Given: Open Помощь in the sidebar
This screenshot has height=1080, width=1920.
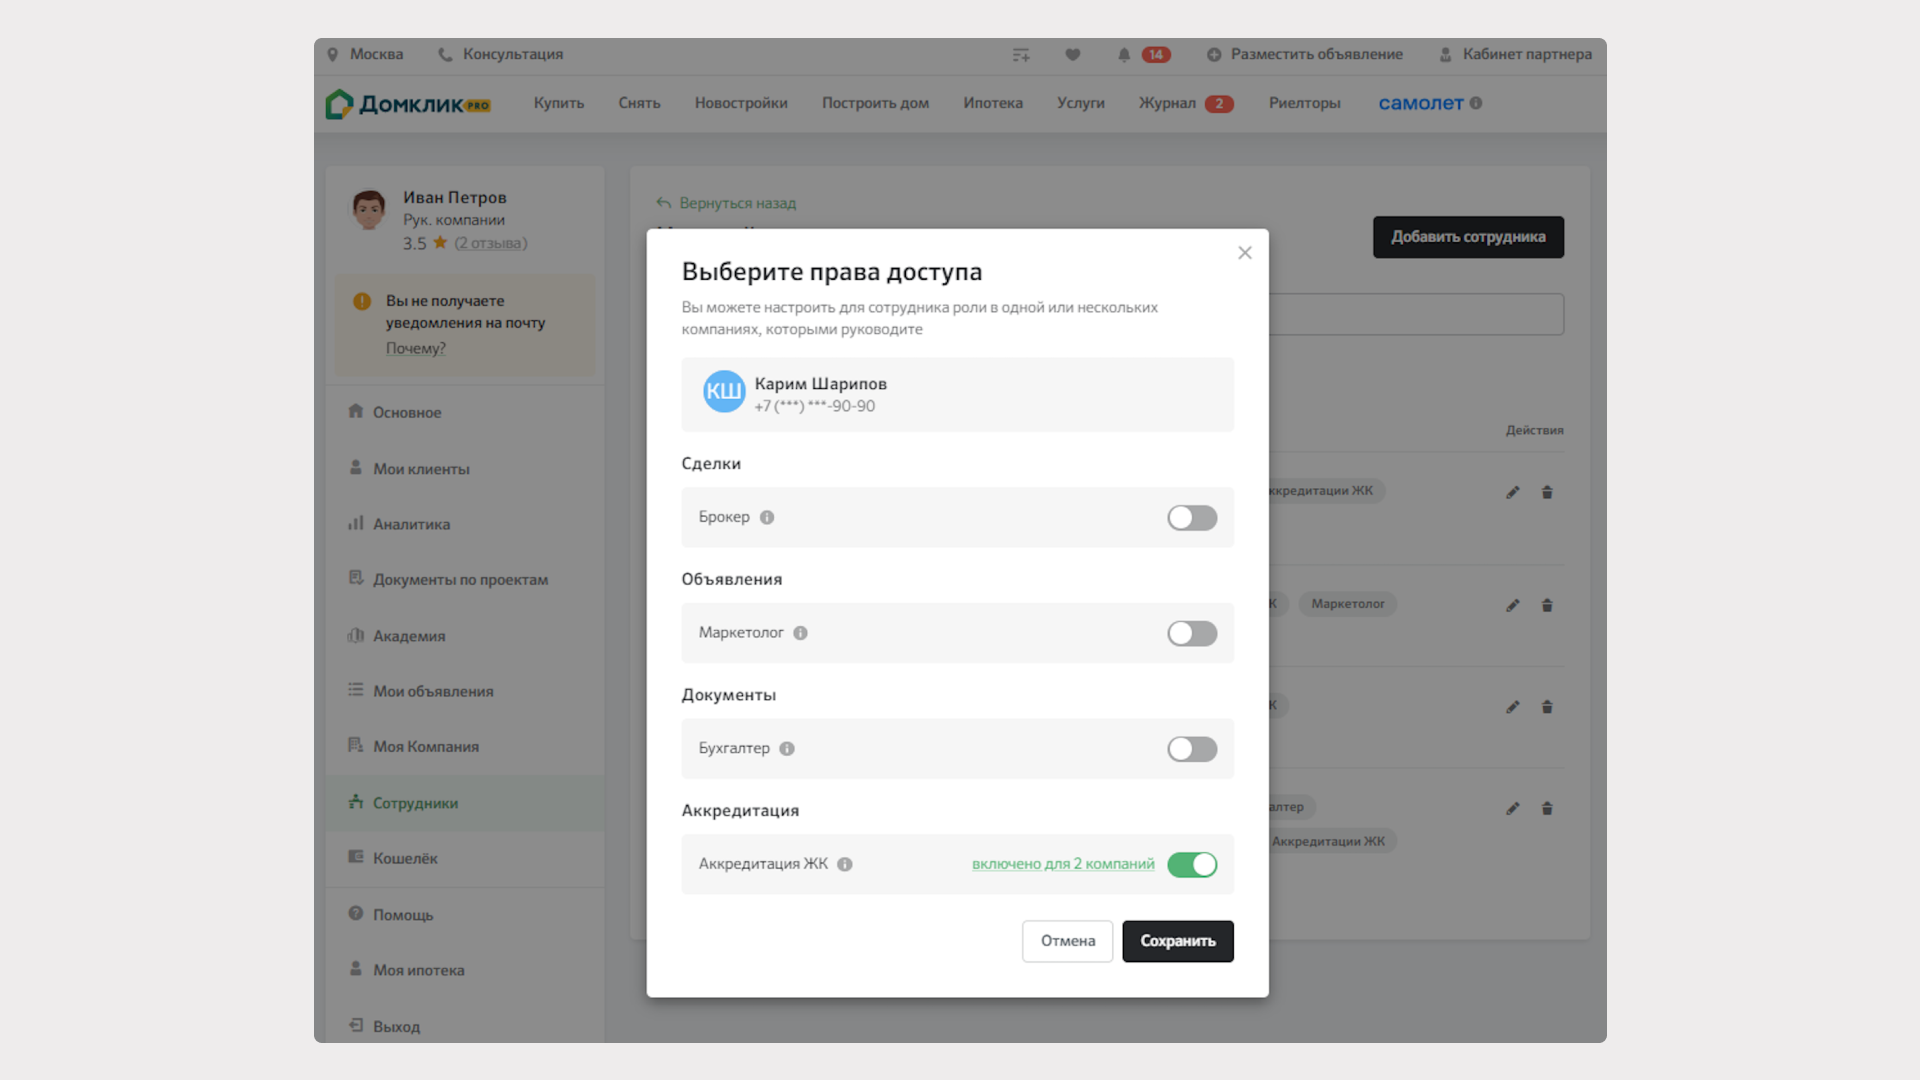Looking at the screenshot, I should 465,915.
